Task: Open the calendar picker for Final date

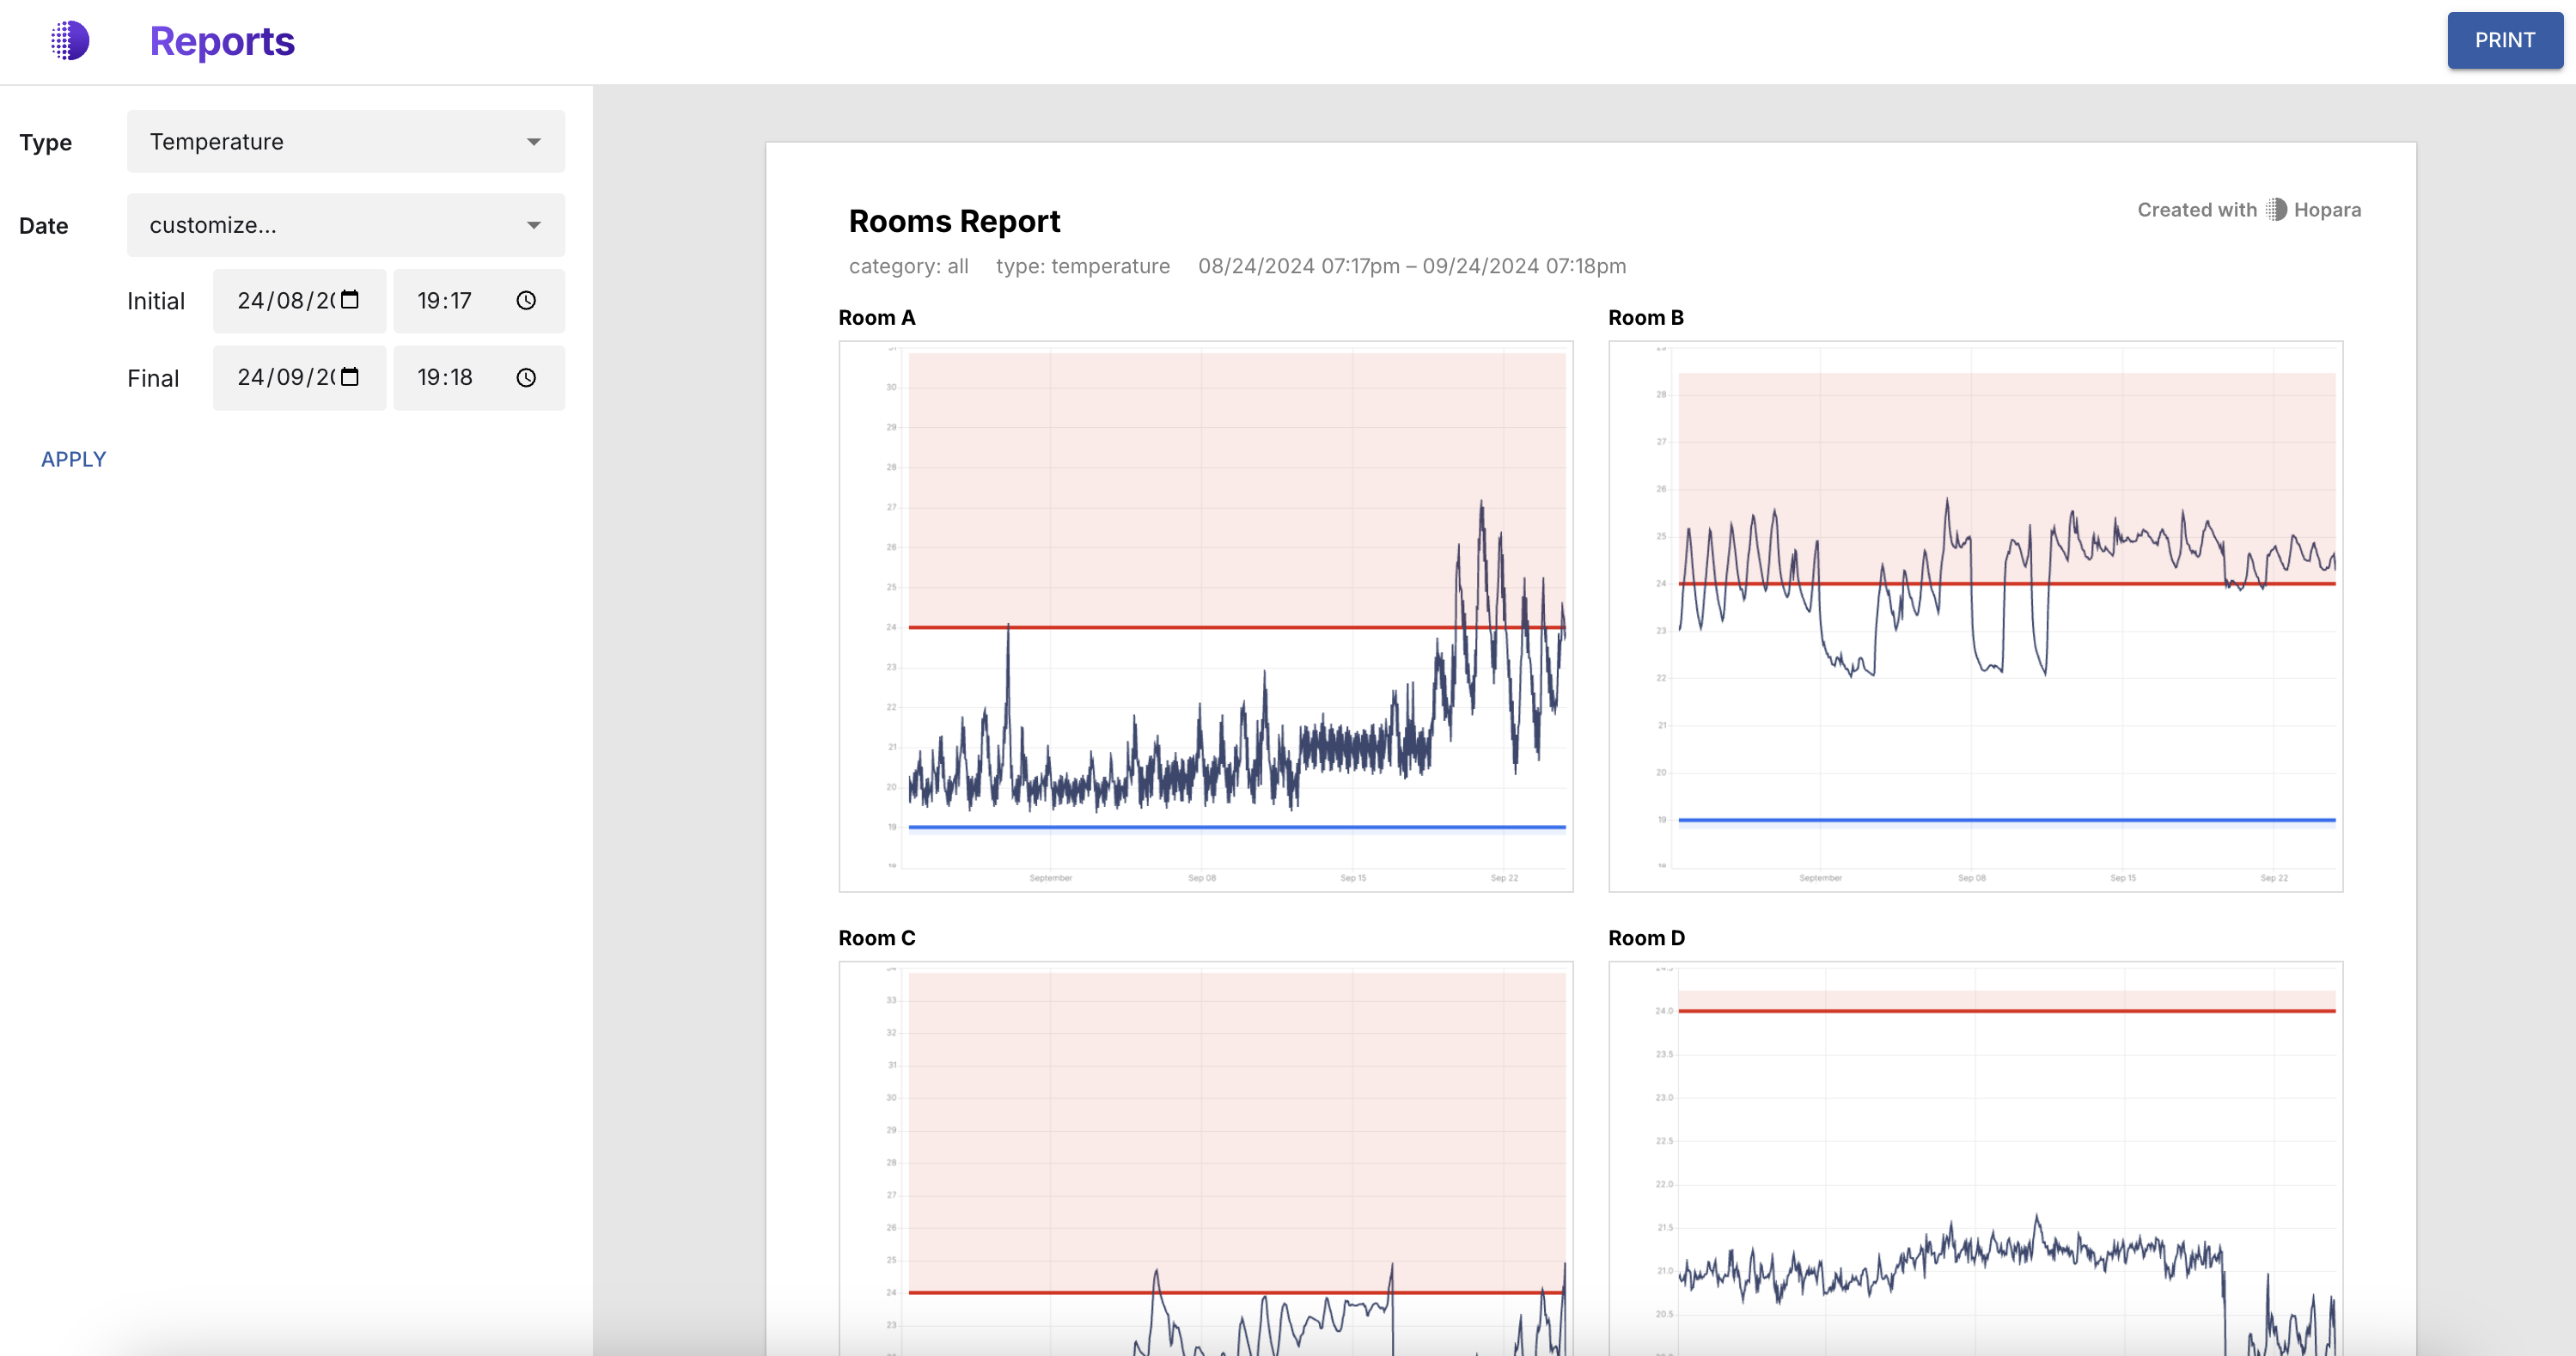Action: (350, 377)
